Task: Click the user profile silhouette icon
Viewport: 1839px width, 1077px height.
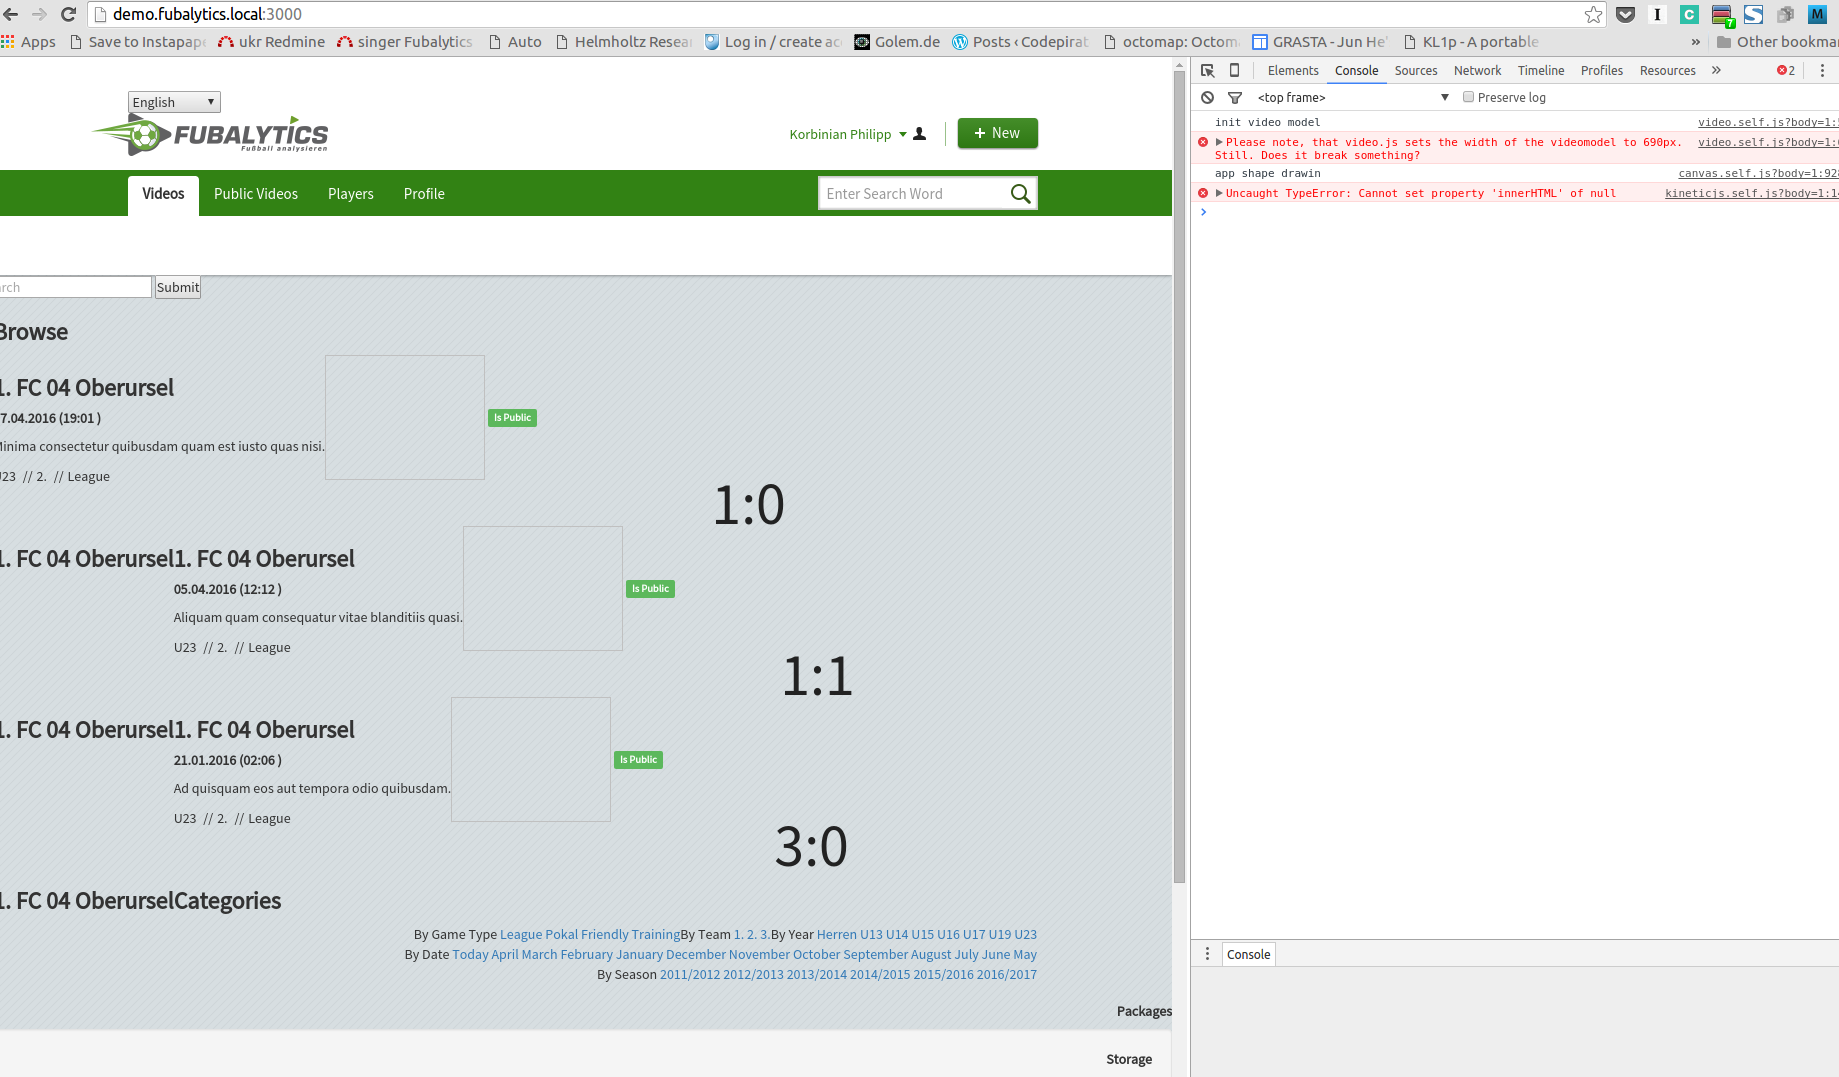Action: point(920,134)
